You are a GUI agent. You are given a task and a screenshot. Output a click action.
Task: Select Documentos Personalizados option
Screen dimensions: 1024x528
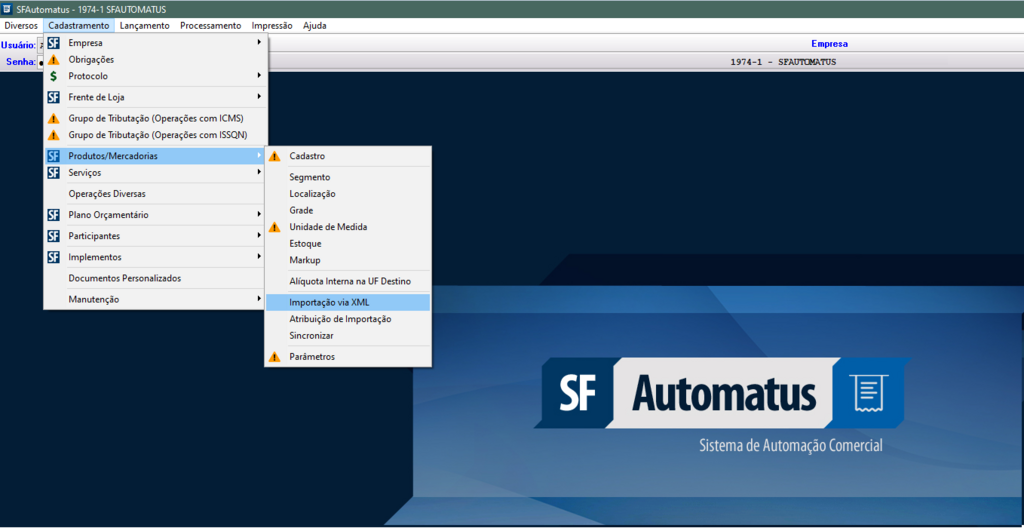pos(124,278)
